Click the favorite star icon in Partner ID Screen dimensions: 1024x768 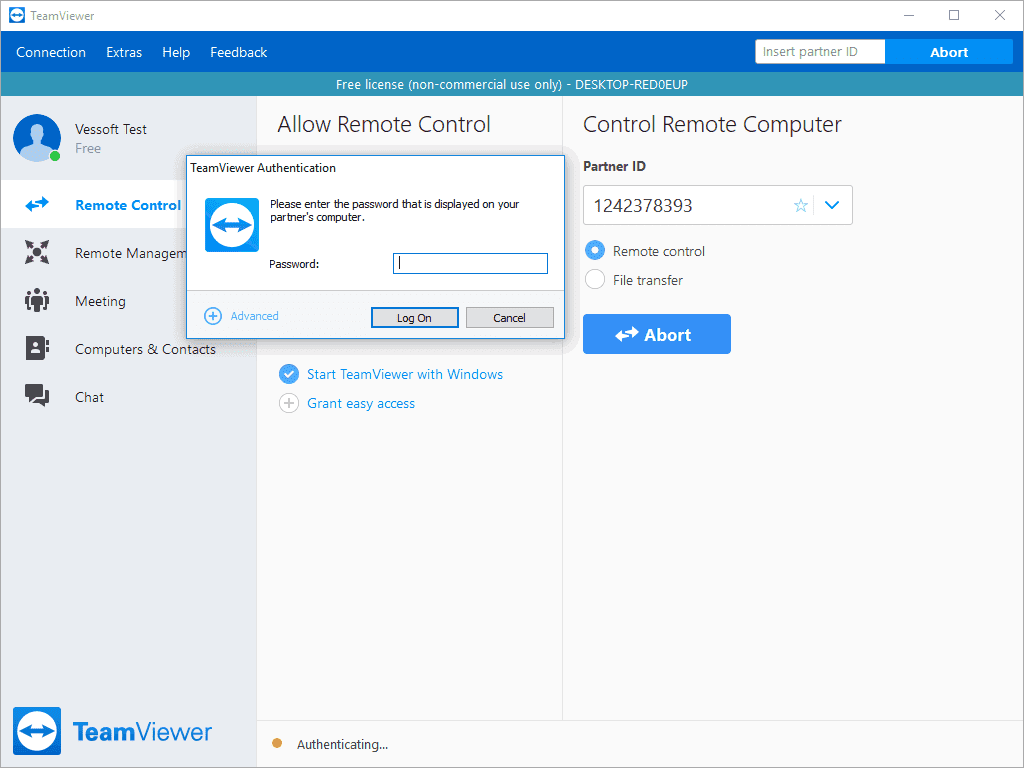(x=801, y=205)
